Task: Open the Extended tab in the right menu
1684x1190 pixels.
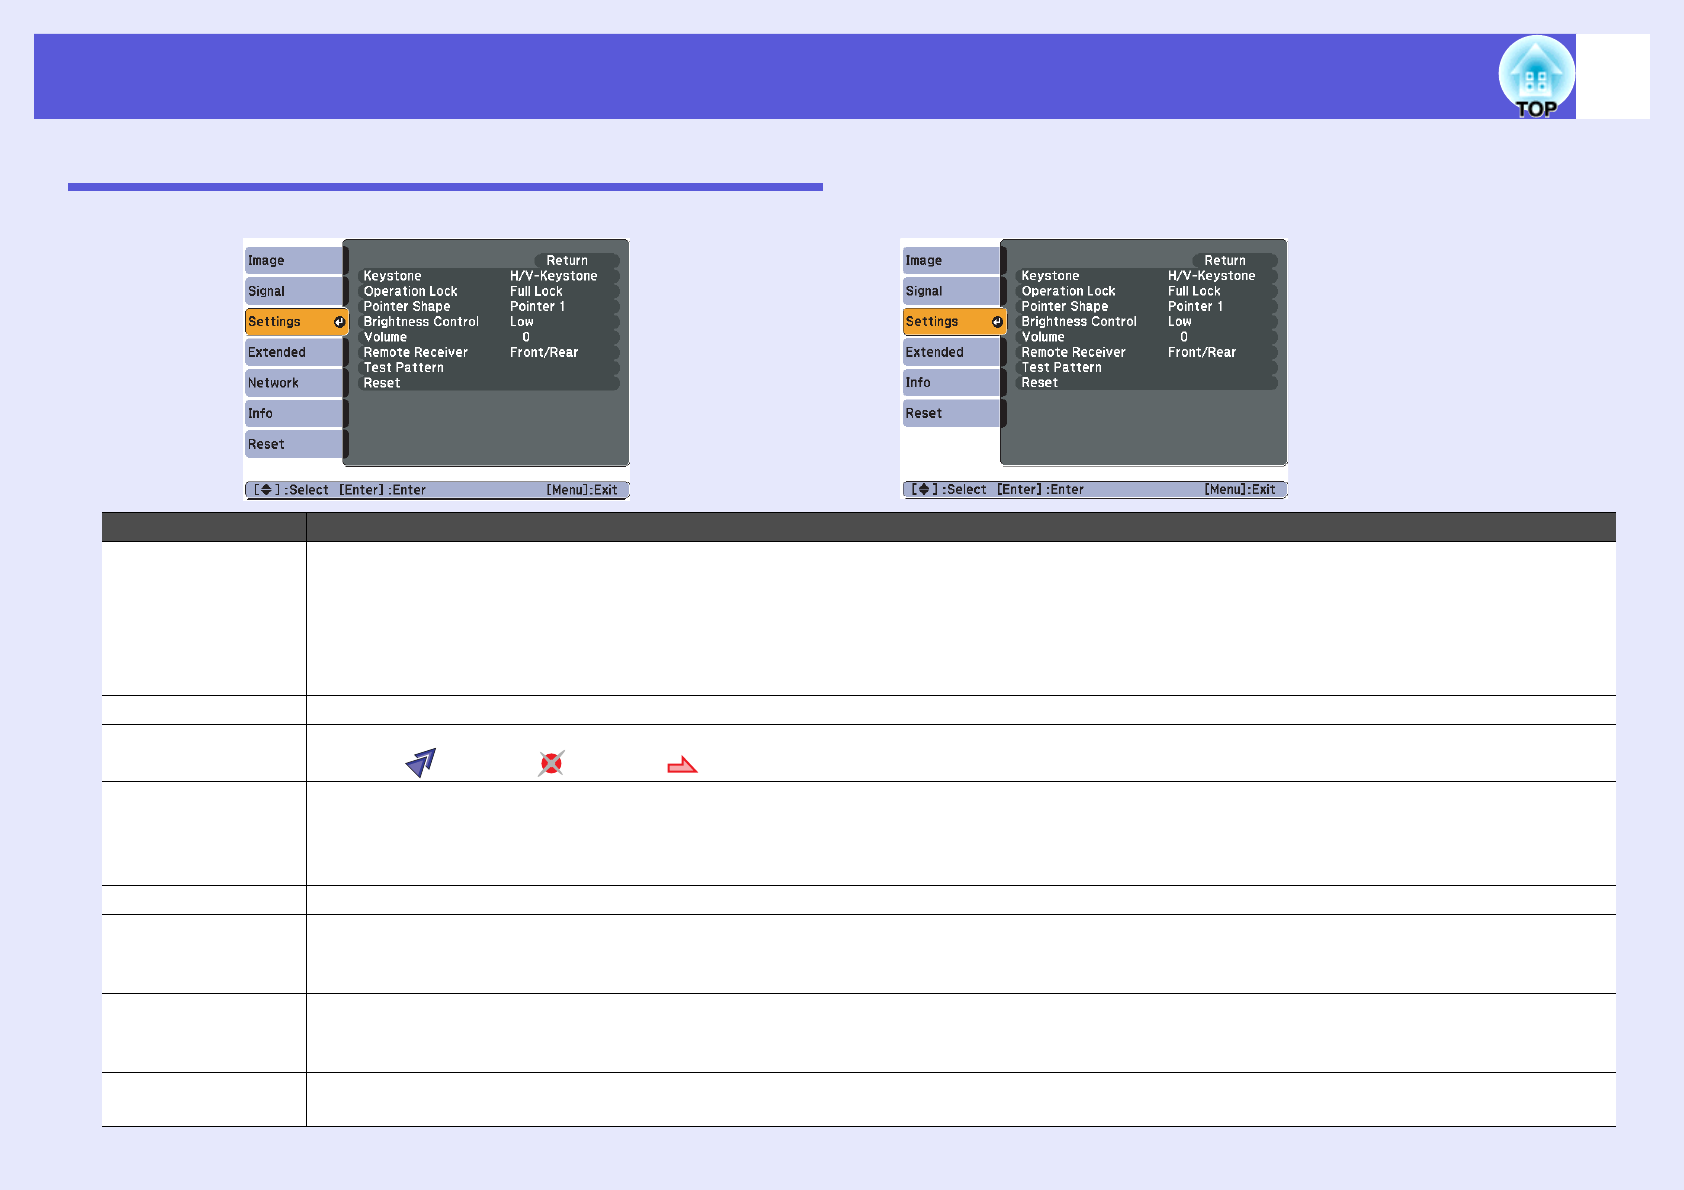Action: pos(952,352)
